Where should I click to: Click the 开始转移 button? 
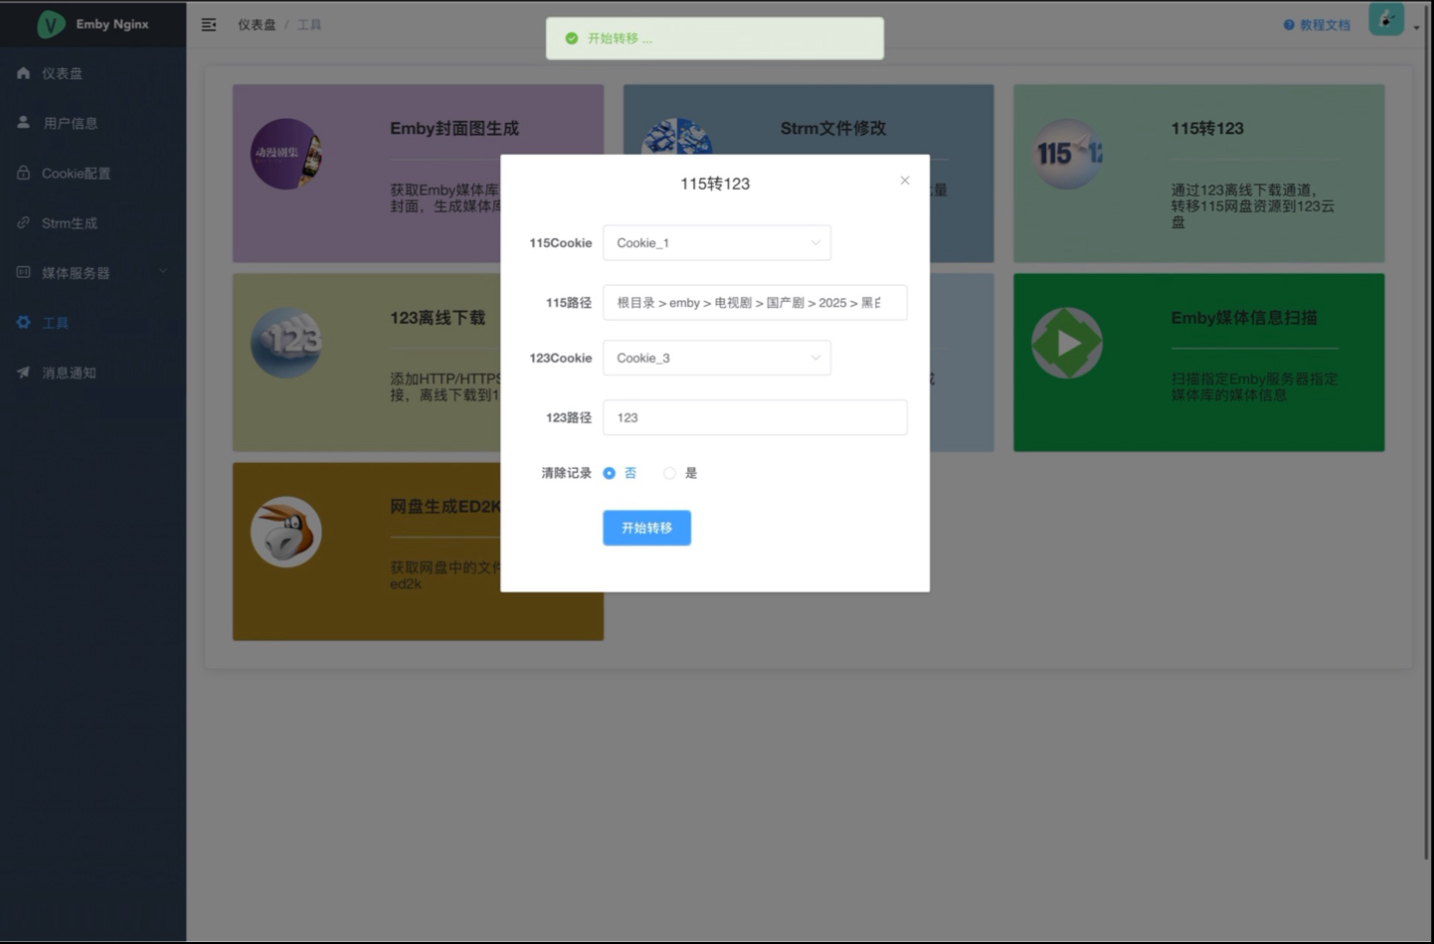[647, 528]
